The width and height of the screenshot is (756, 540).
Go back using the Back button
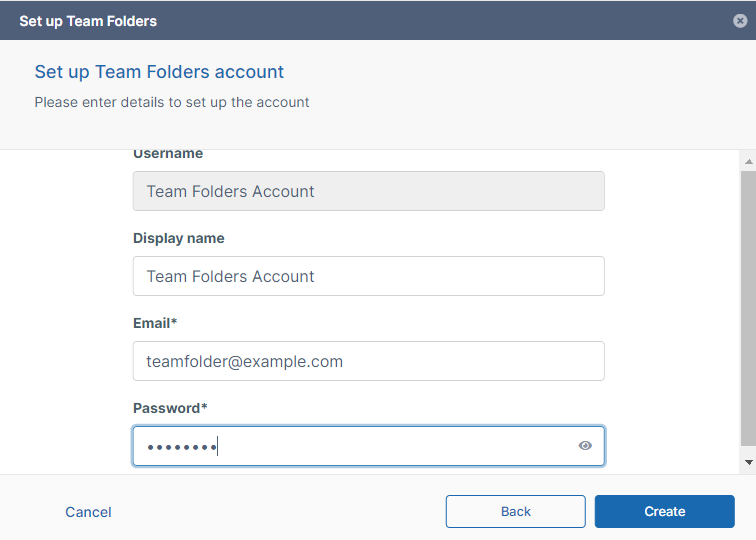click(x=515, y=511)
